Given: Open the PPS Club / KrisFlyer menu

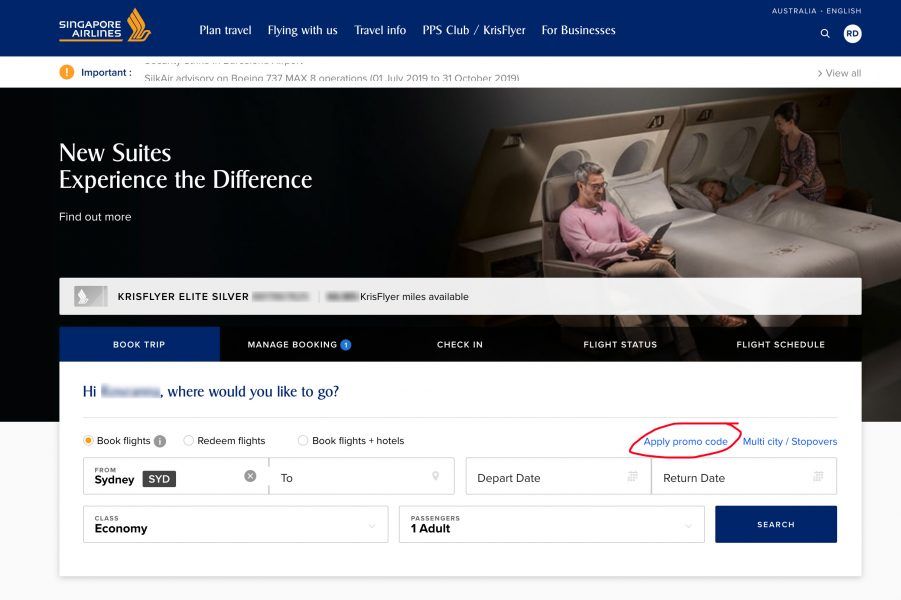Looking at the screenshot, I should [474, 30].
